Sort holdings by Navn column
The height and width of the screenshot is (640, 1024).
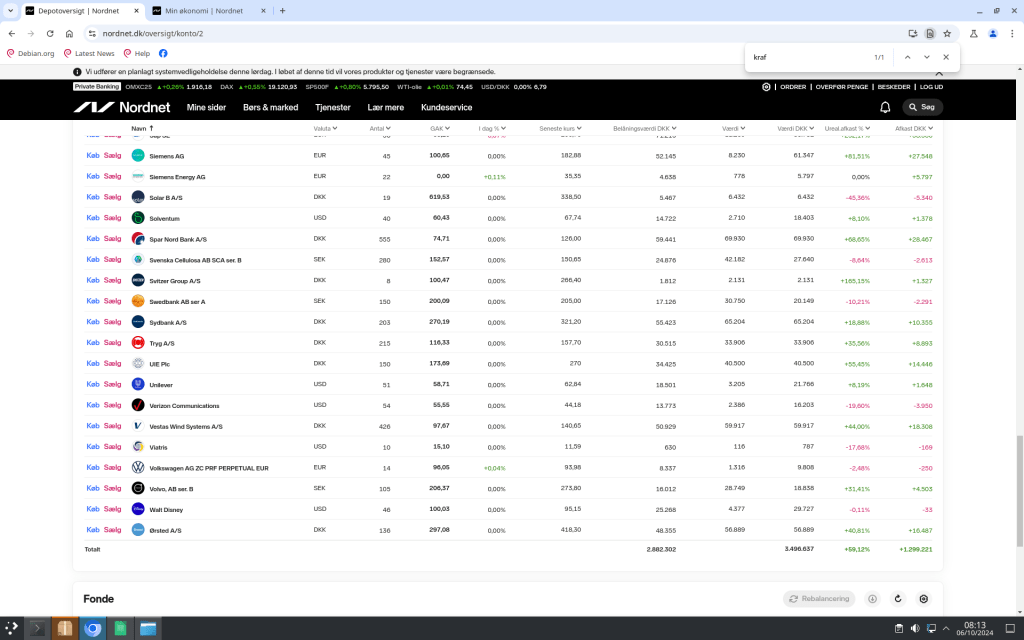139,129
